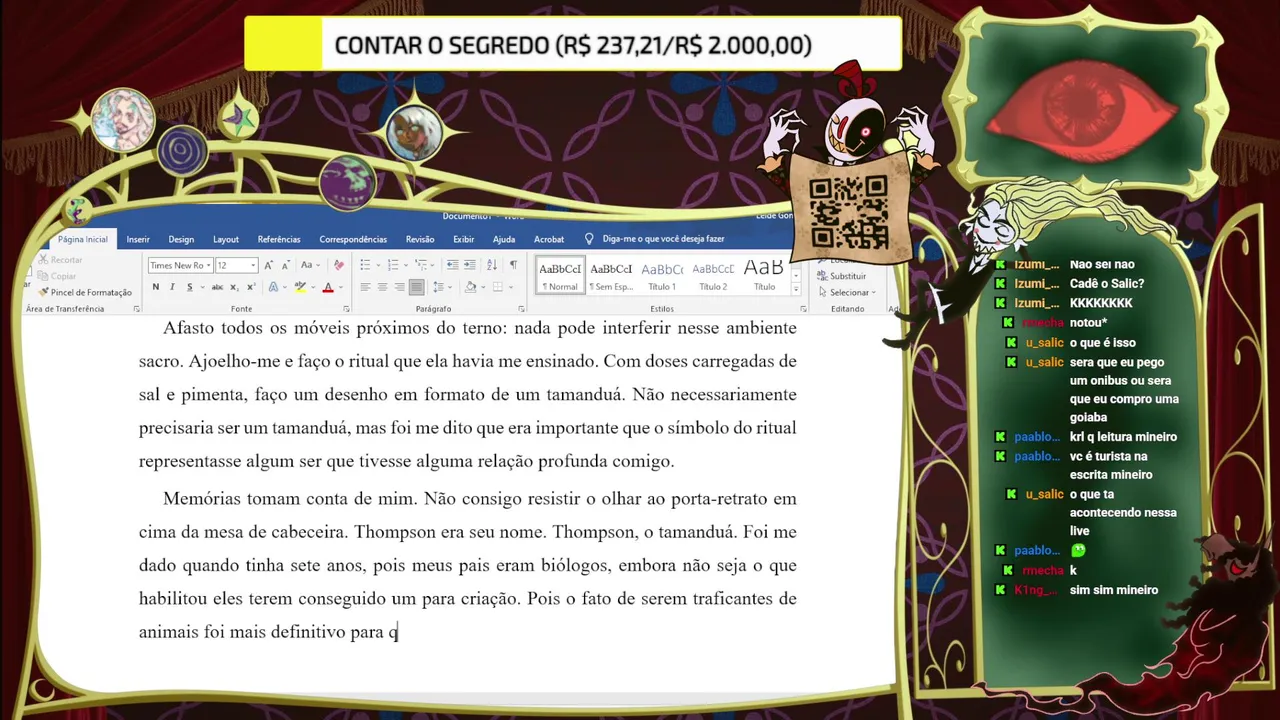
Task: Click the Copiar icon
Action: point(43,276)
